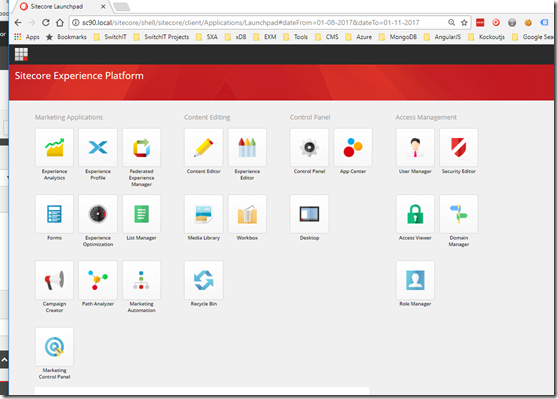Open a new browser tab

coord(122,6)
